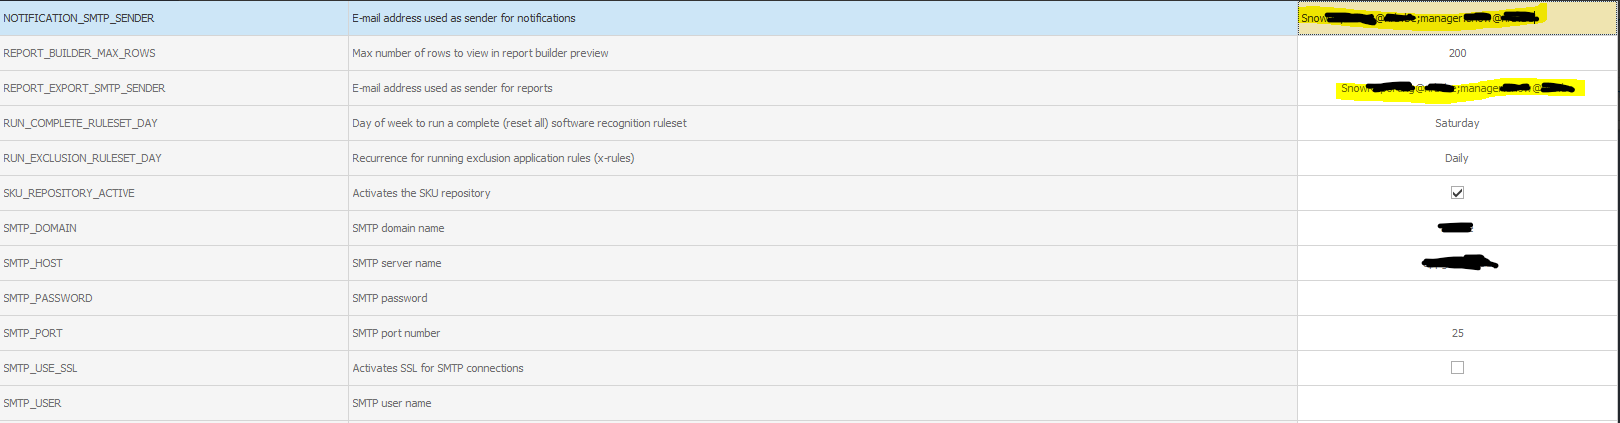
Task: Select the NOTIFICATION_SMTP_SENDER row name
Action: click(79, 18)
